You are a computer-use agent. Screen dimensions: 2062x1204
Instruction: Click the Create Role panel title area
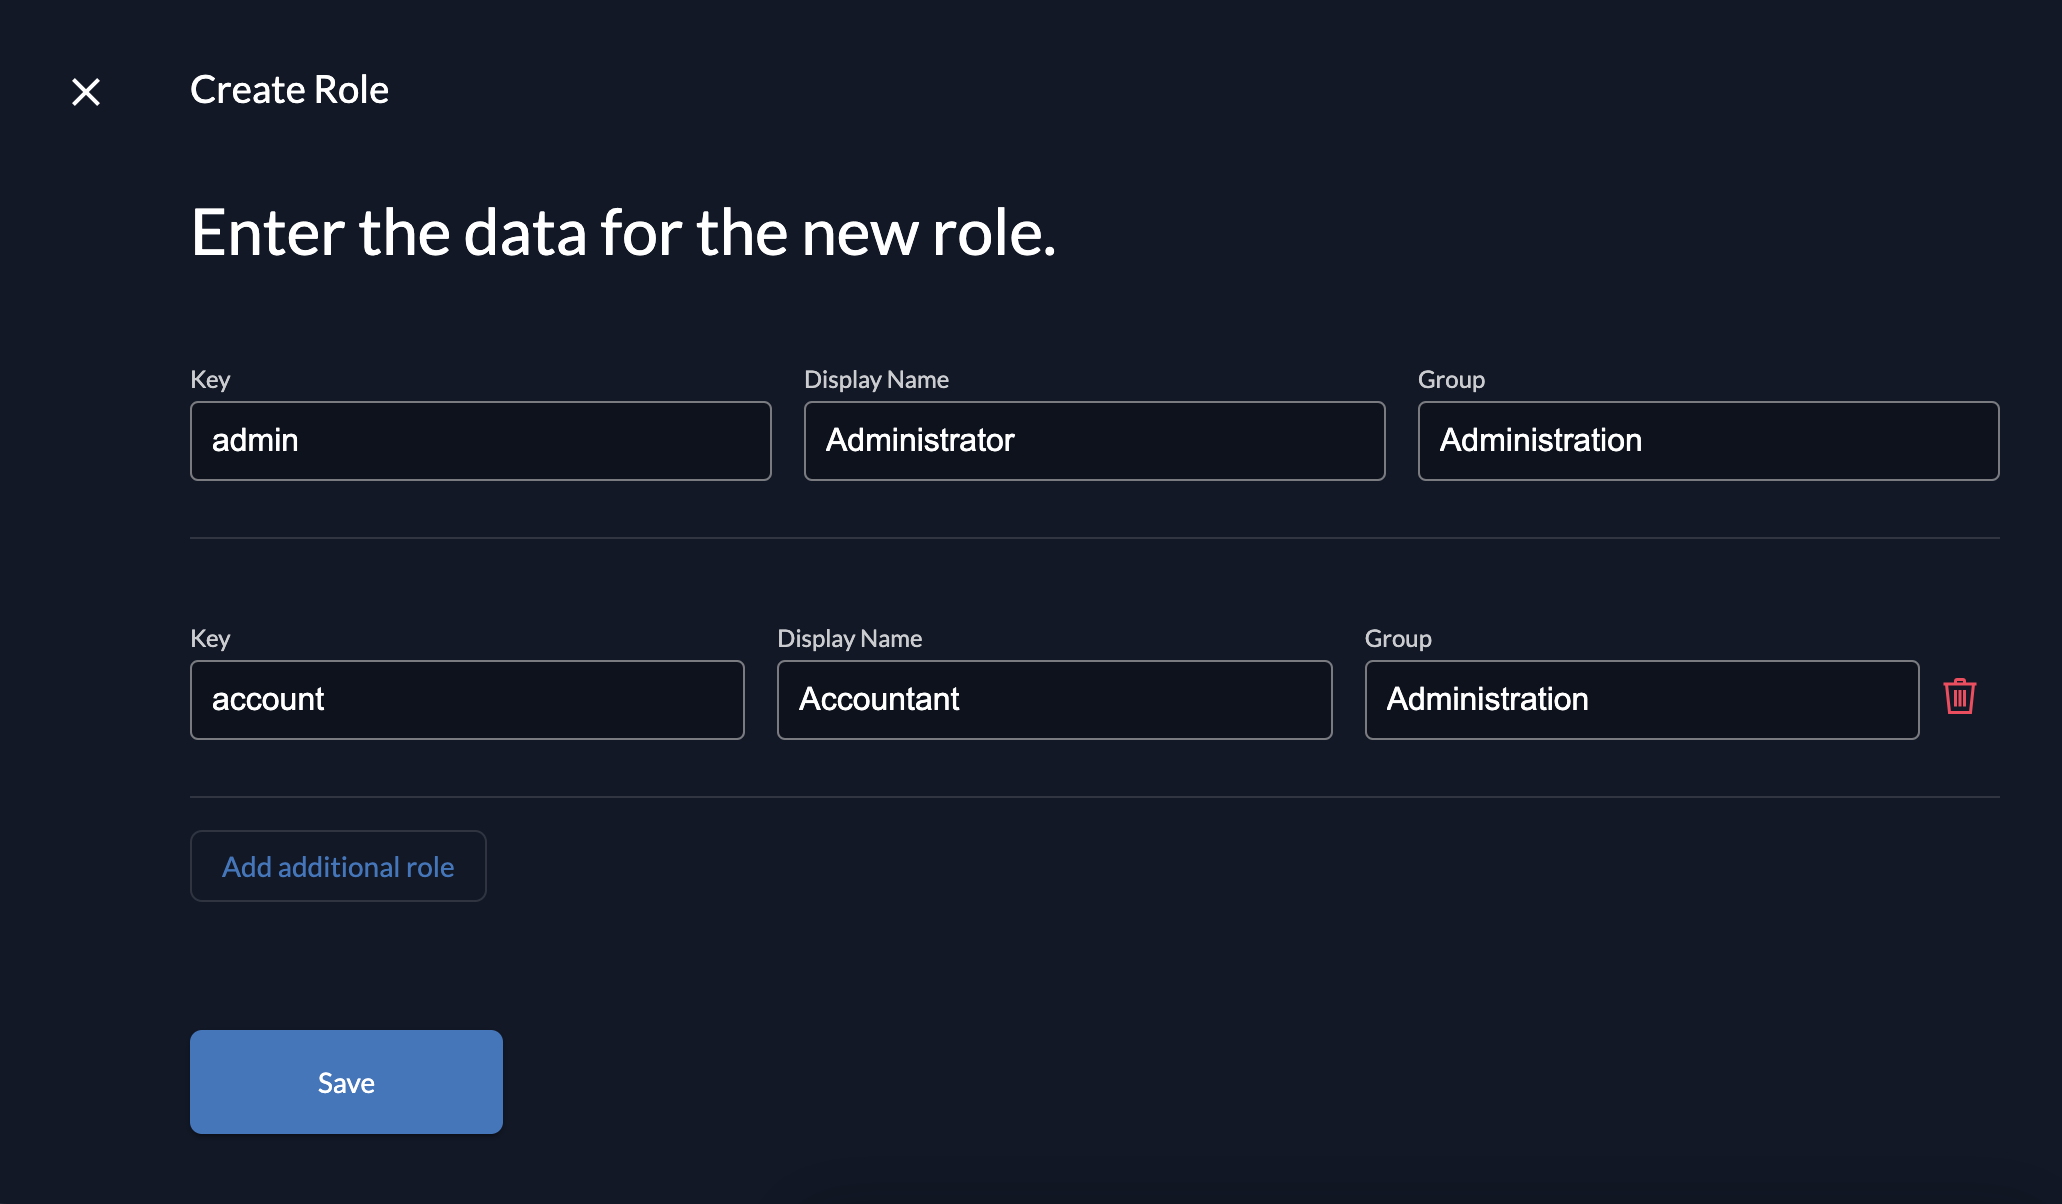pos(287,90)
